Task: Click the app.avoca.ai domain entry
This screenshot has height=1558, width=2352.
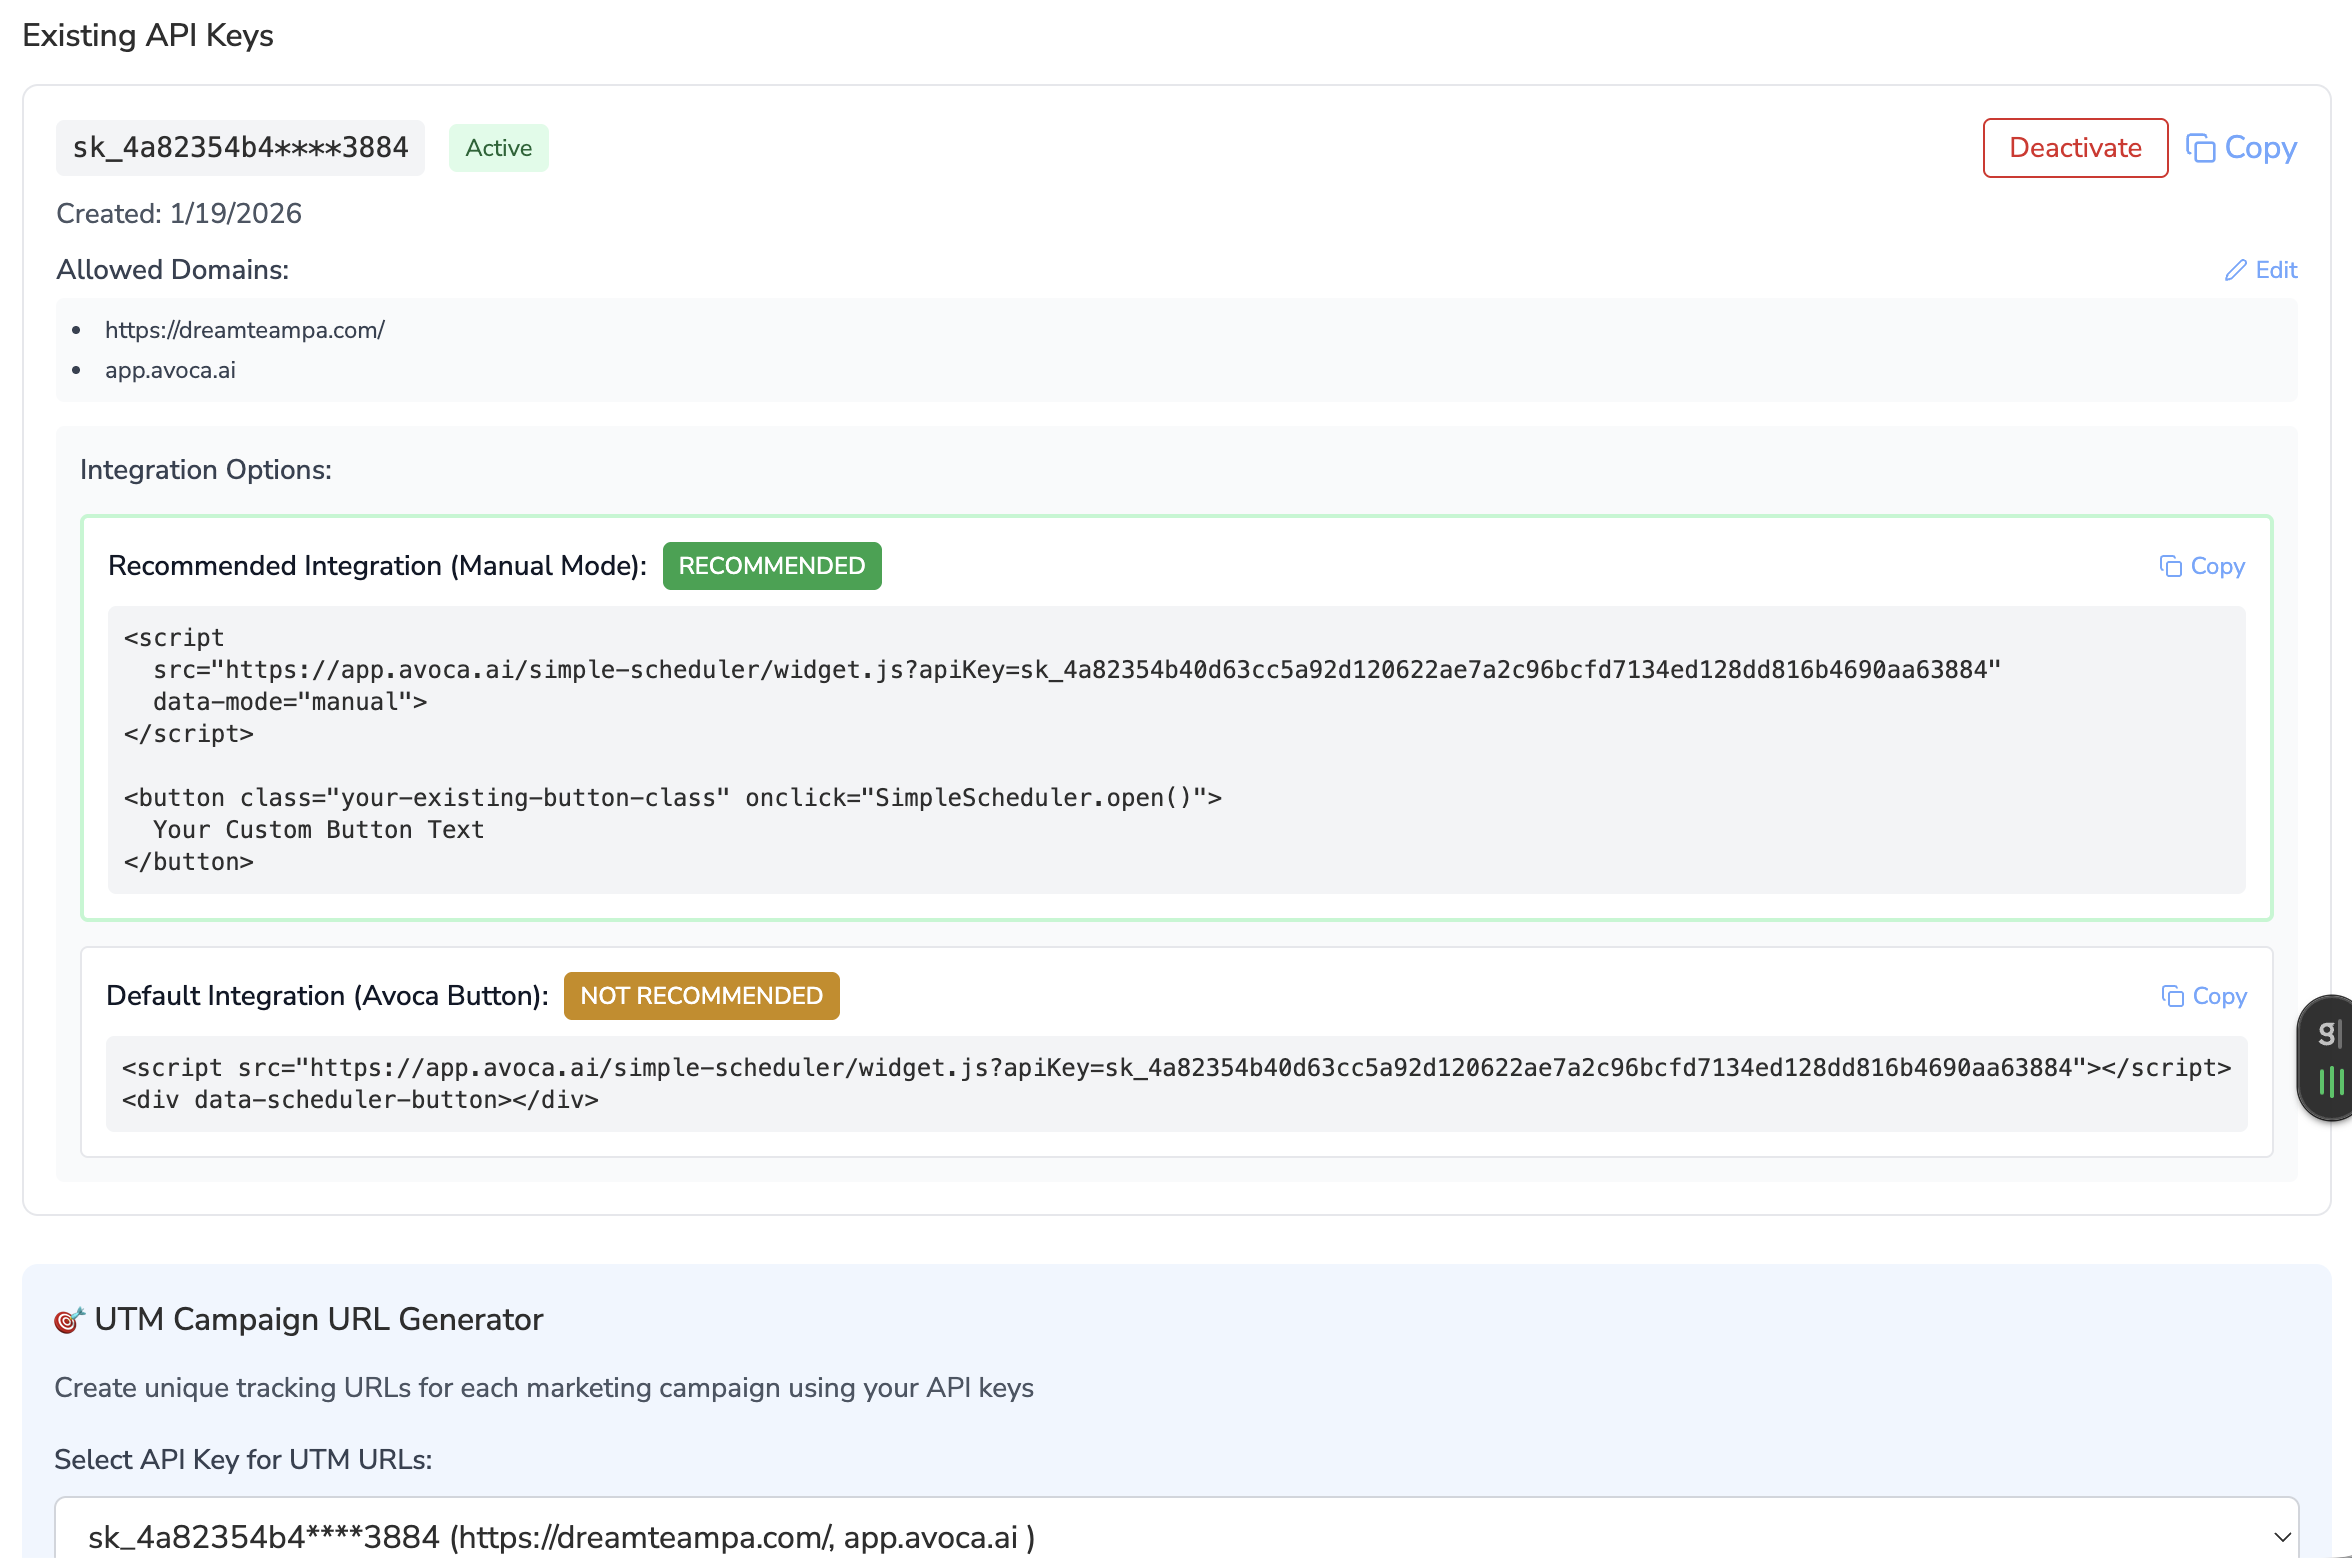Action: point(170,370)
